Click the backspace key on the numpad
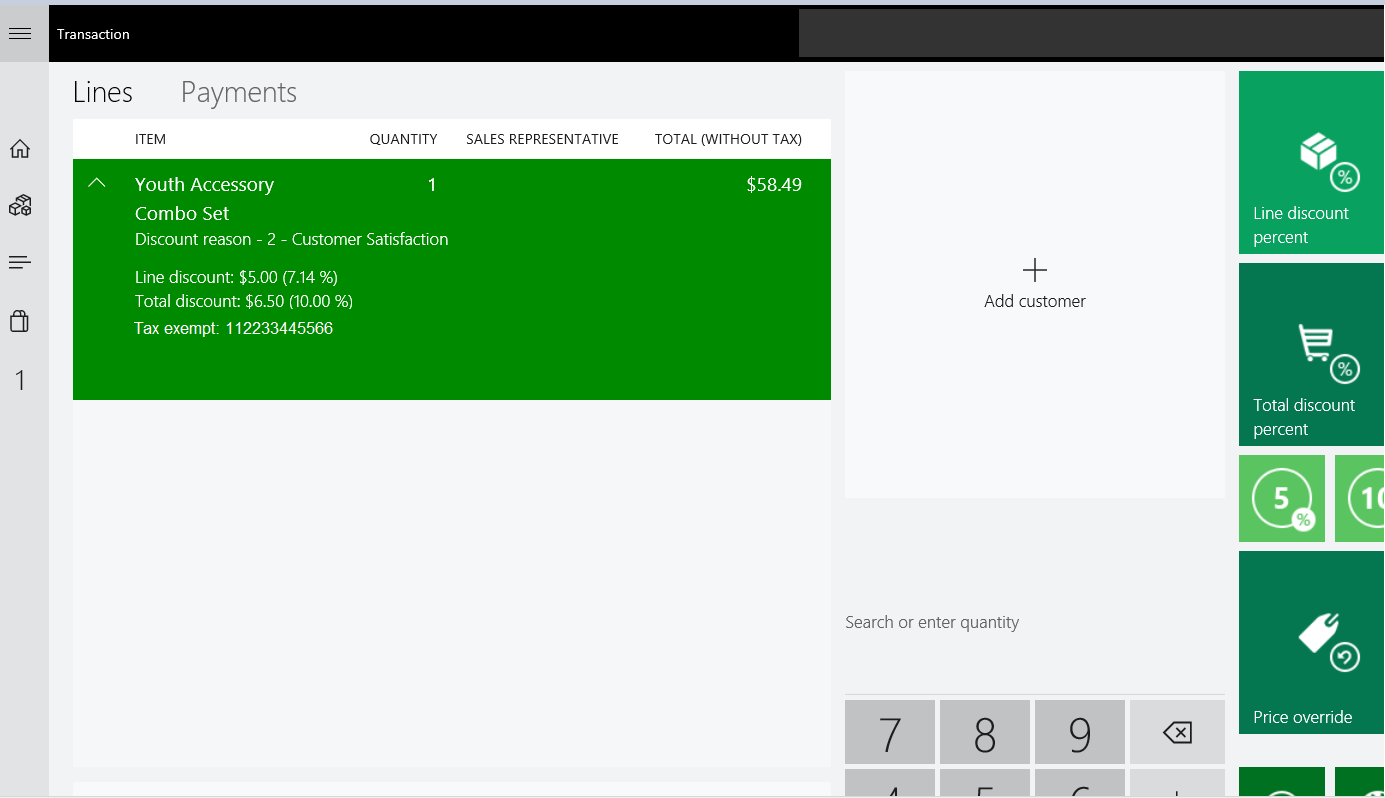Viewport: 1385px width, 798px height. [x=1177, y=733]
